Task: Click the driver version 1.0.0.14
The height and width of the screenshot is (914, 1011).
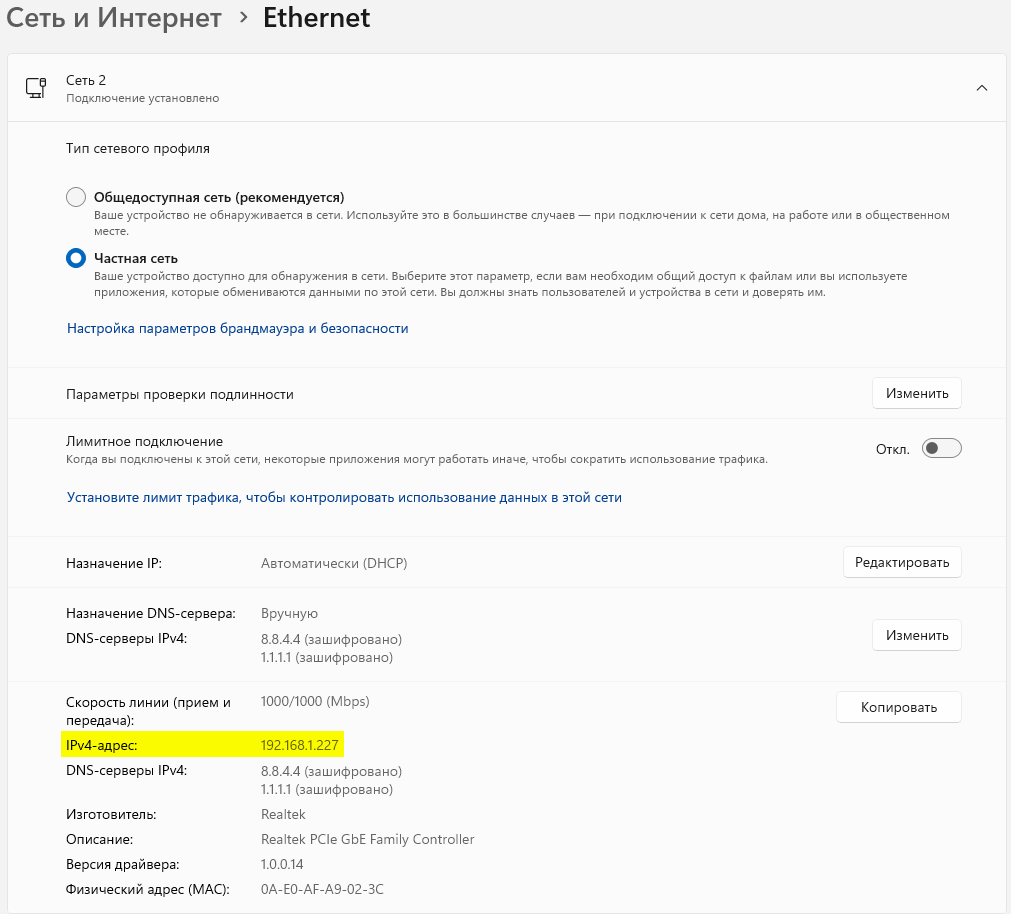Action: 282,864
